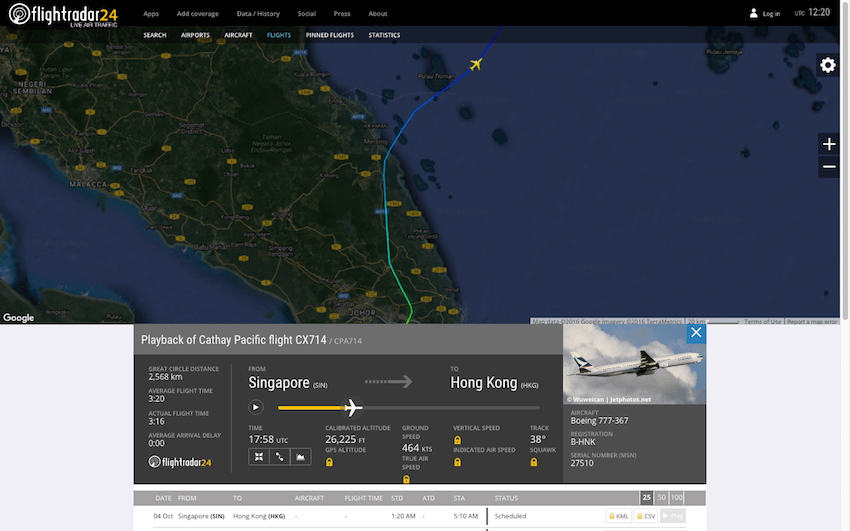Switch to the Flights tab
The height and width of the screenshot is (531, 850).
(x=279, y=35)
